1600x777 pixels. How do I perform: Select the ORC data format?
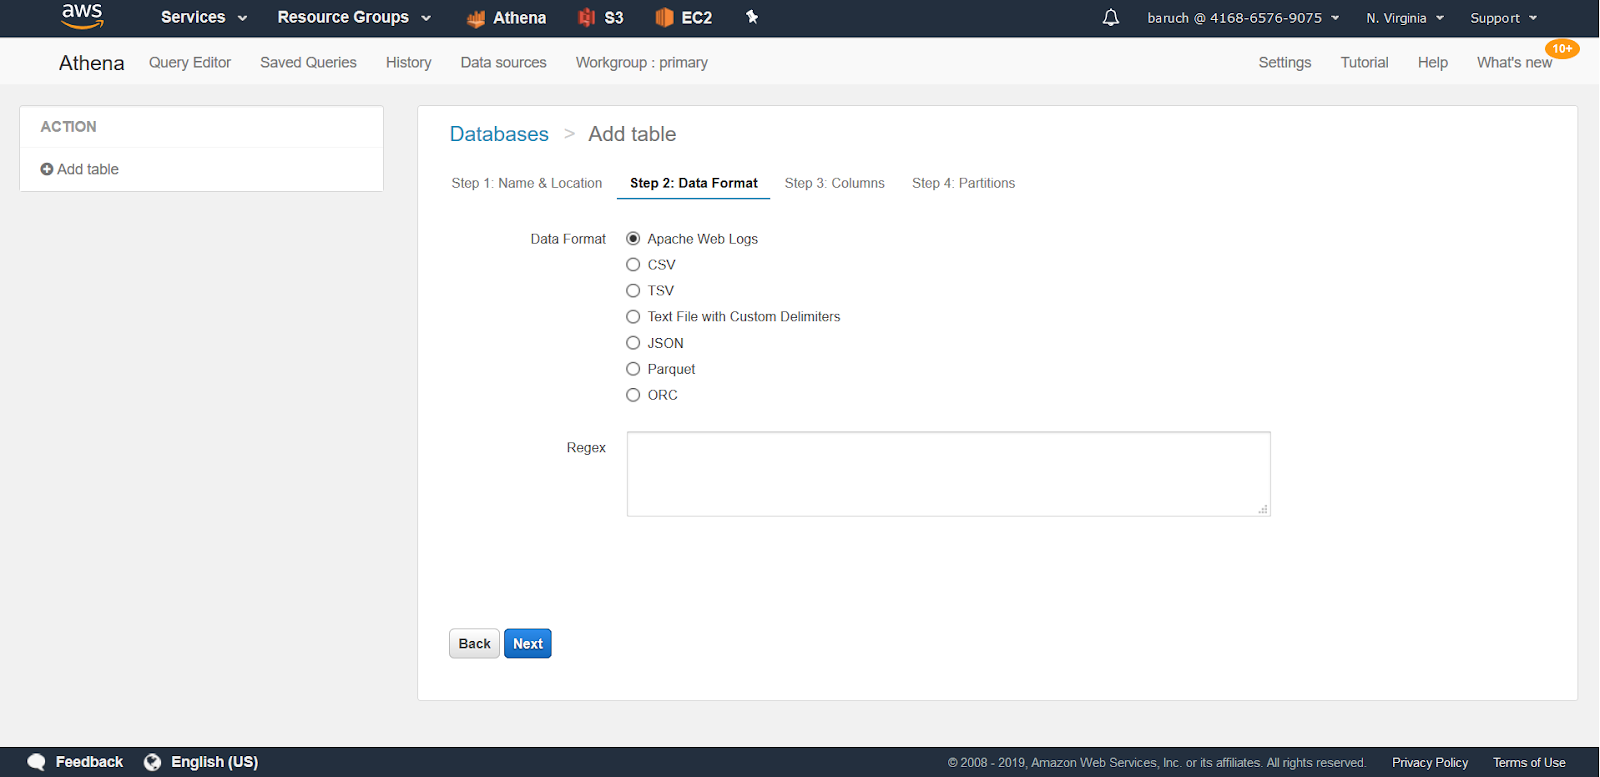point(633,395)
